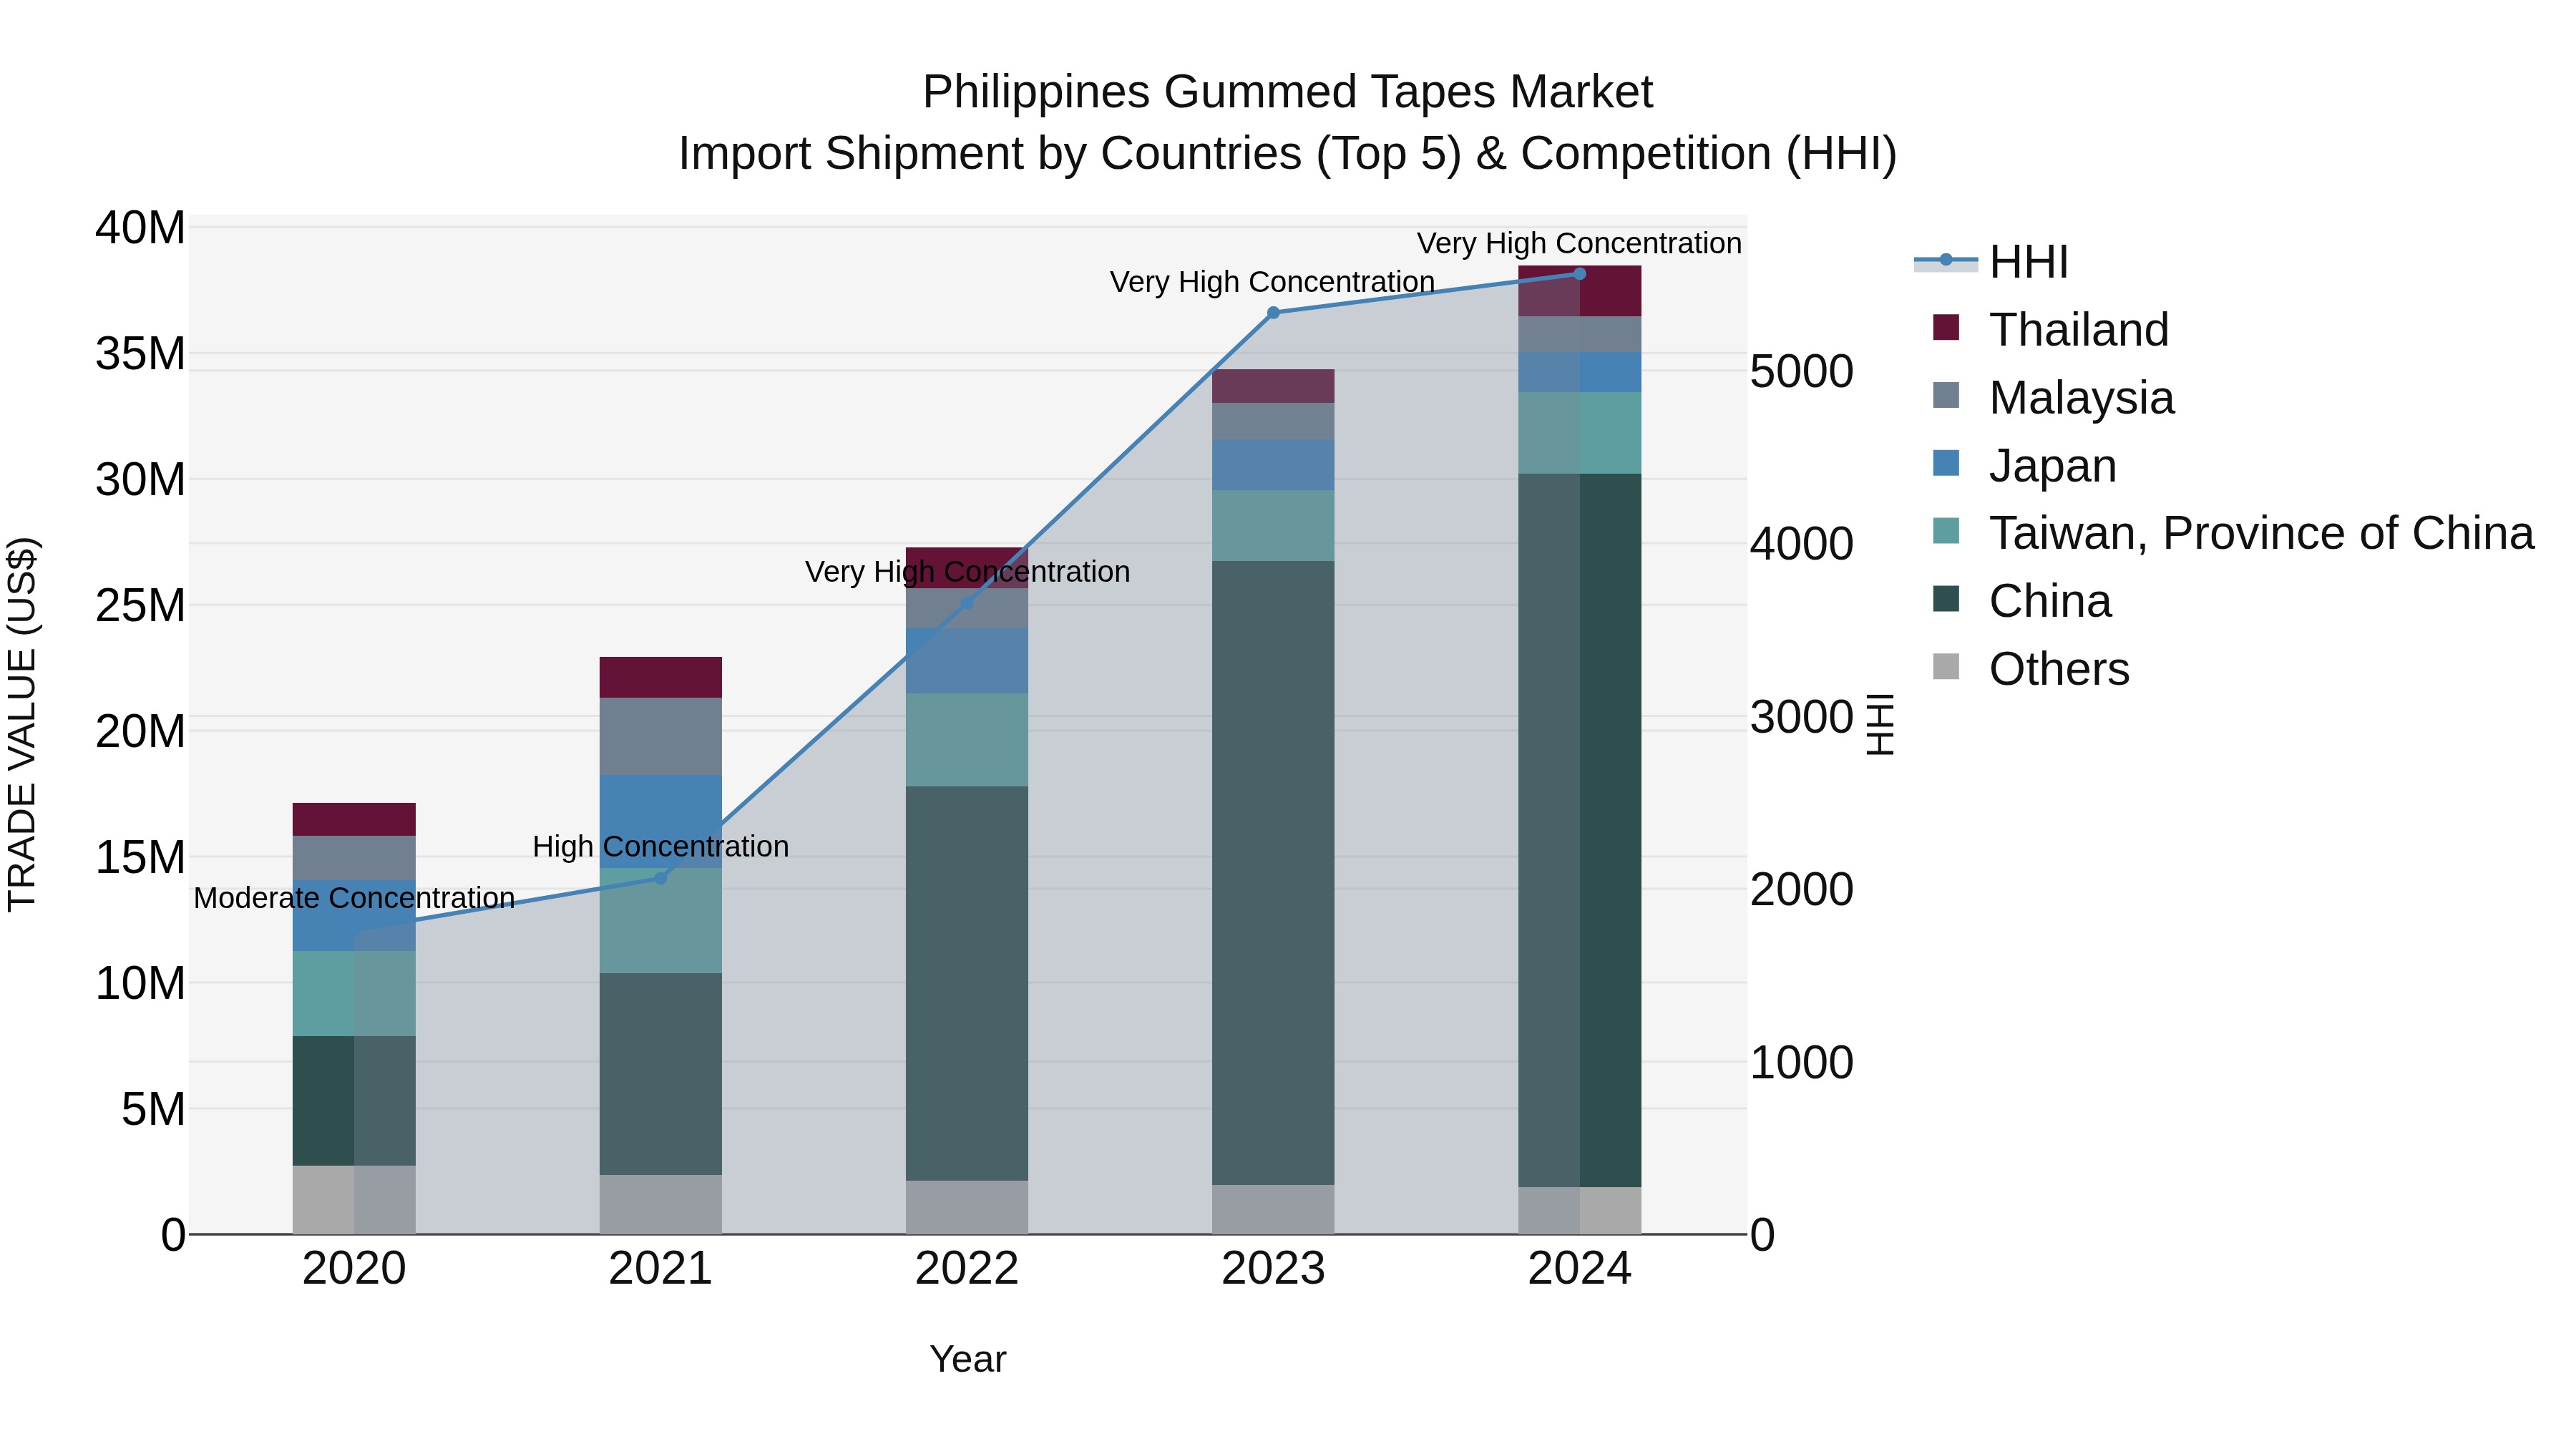The width and height of the screenshot is (2576, 1449).
Task: Click the 'Philippines Gummed Tapes Market' title
Action: [1287, 92]
